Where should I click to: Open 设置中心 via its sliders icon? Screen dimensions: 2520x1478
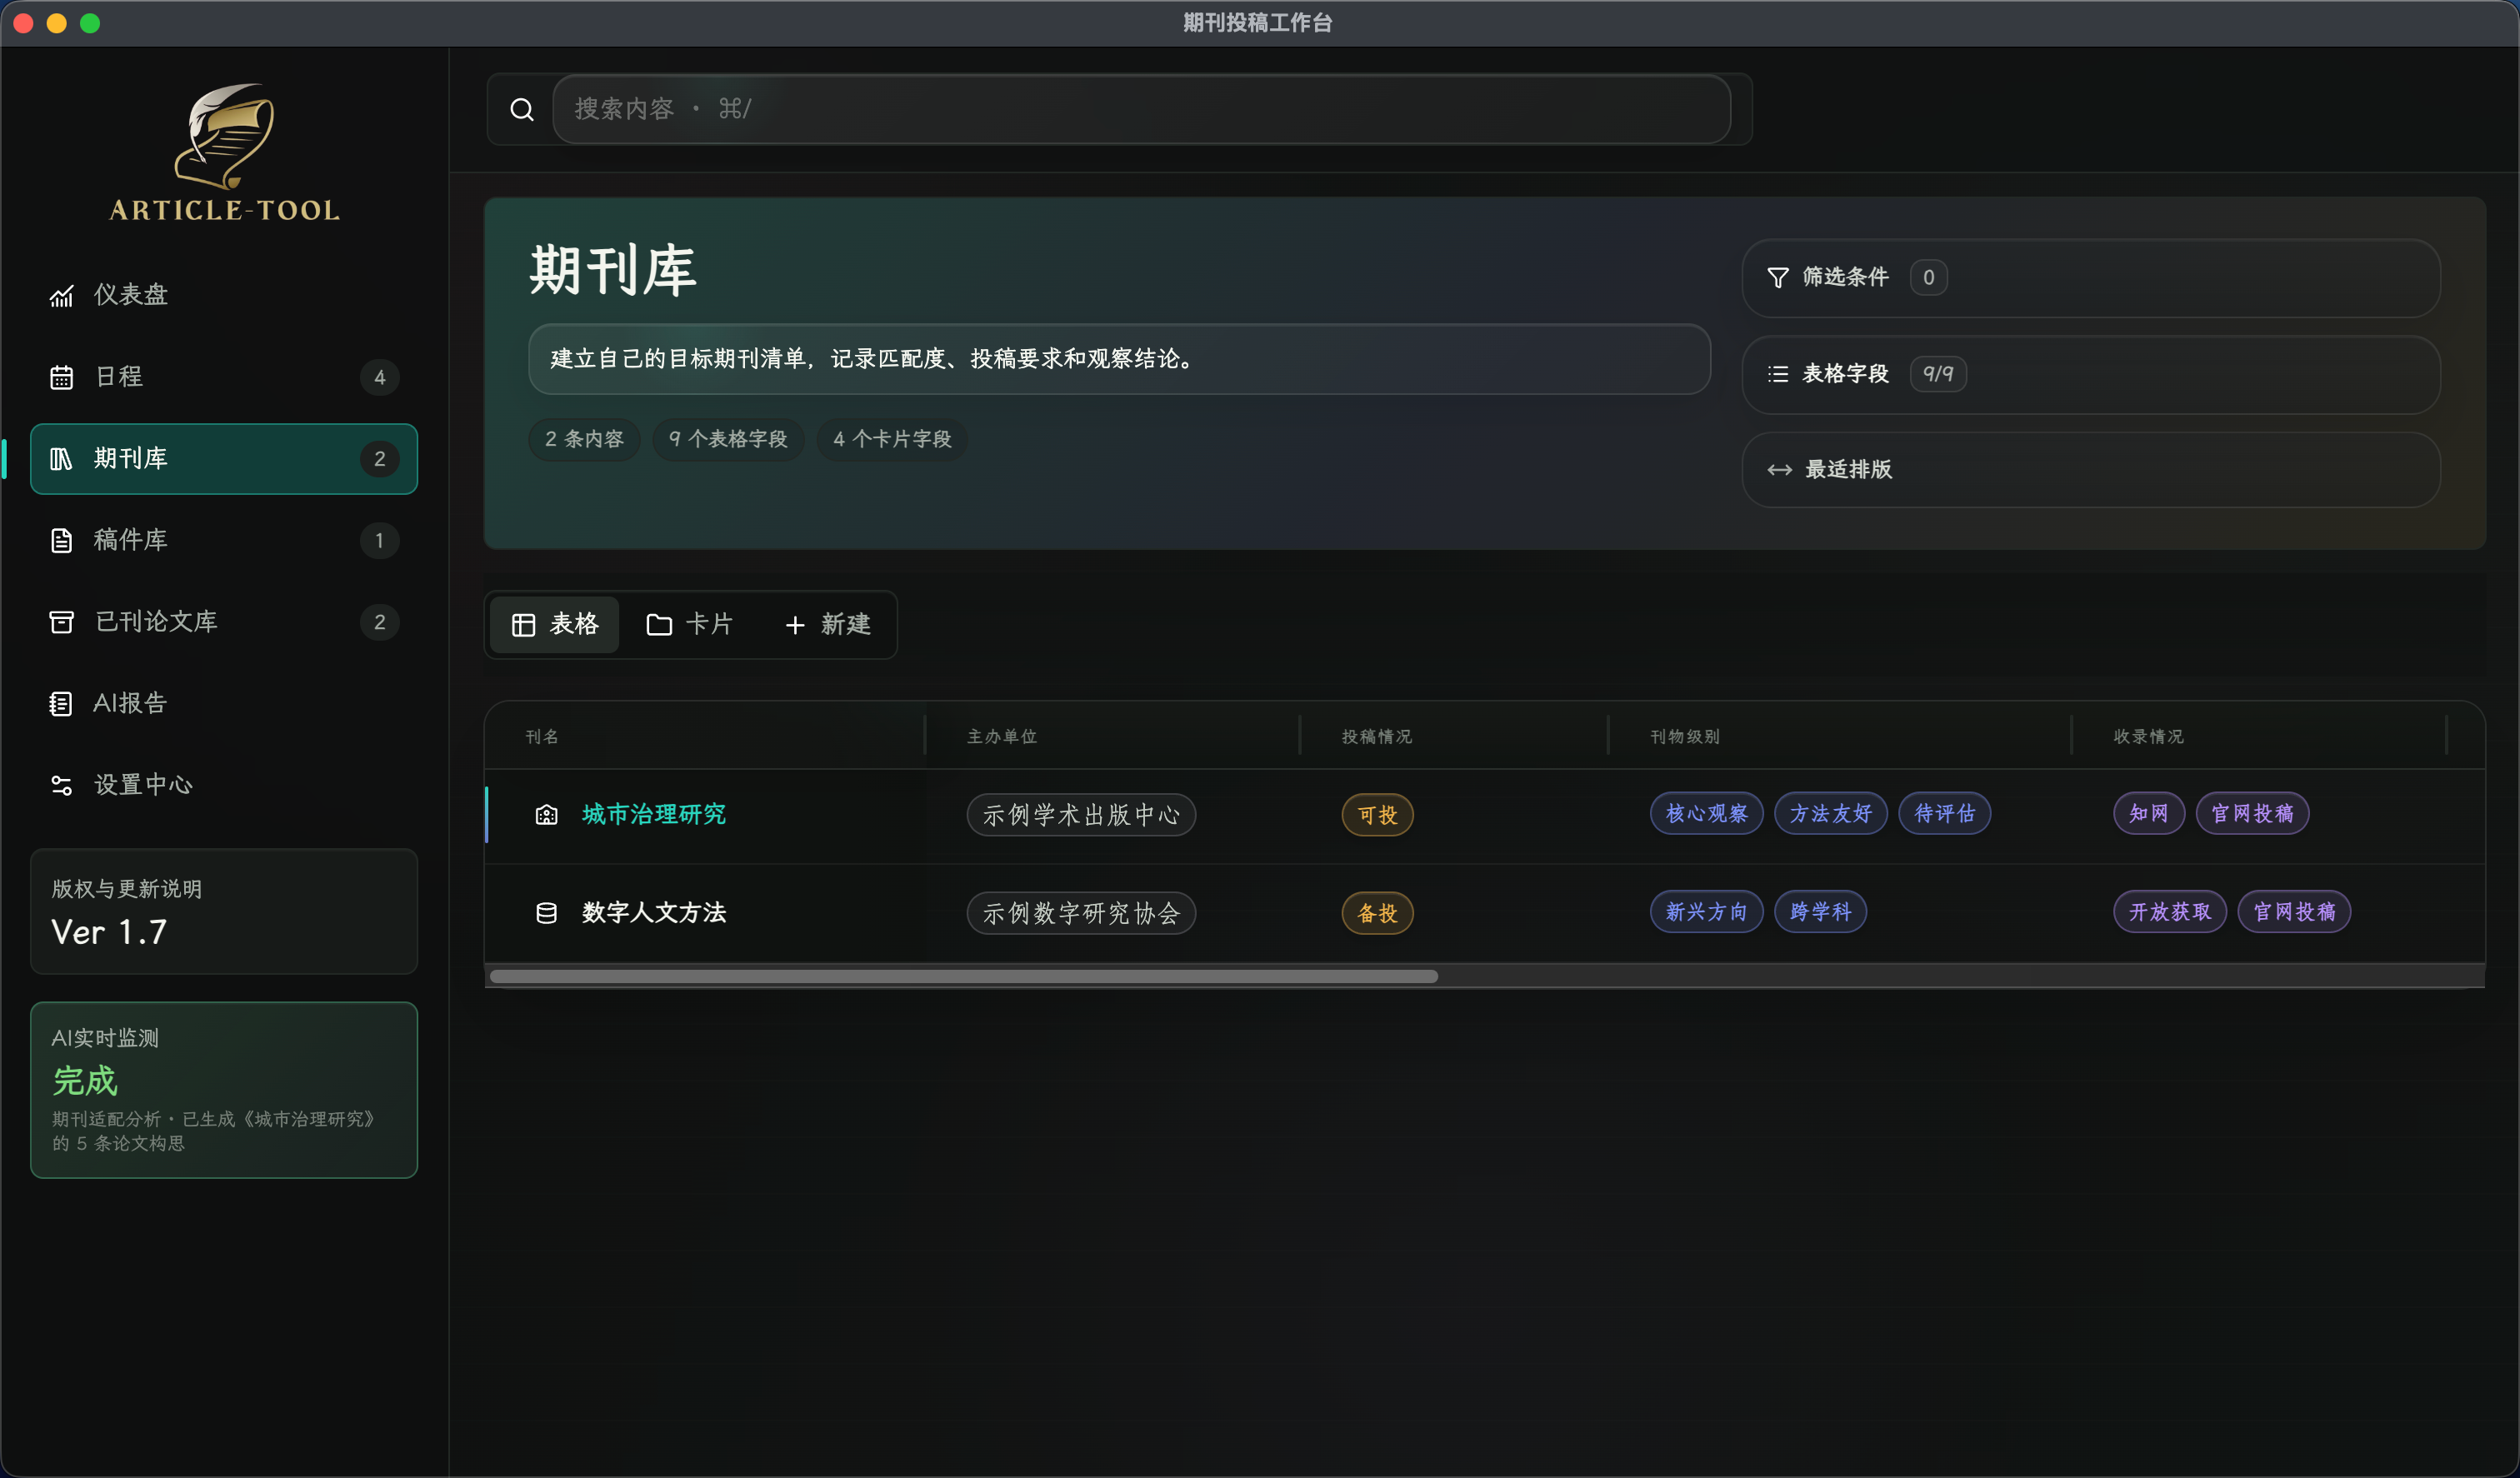(x=62, y=786)
